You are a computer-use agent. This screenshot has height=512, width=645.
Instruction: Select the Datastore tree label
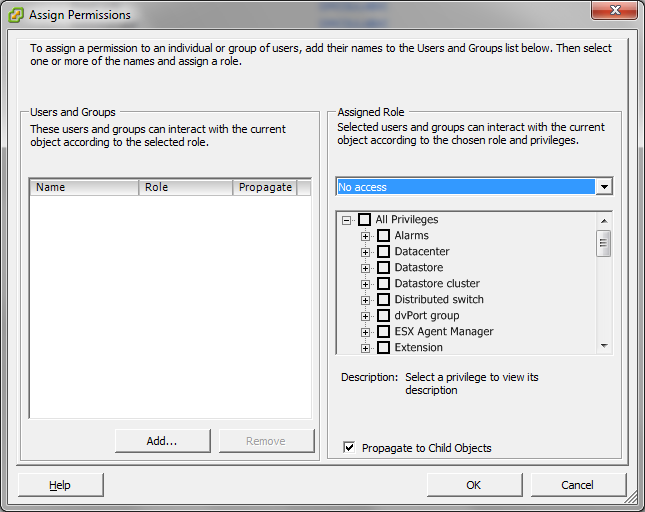tap(419, 268)
